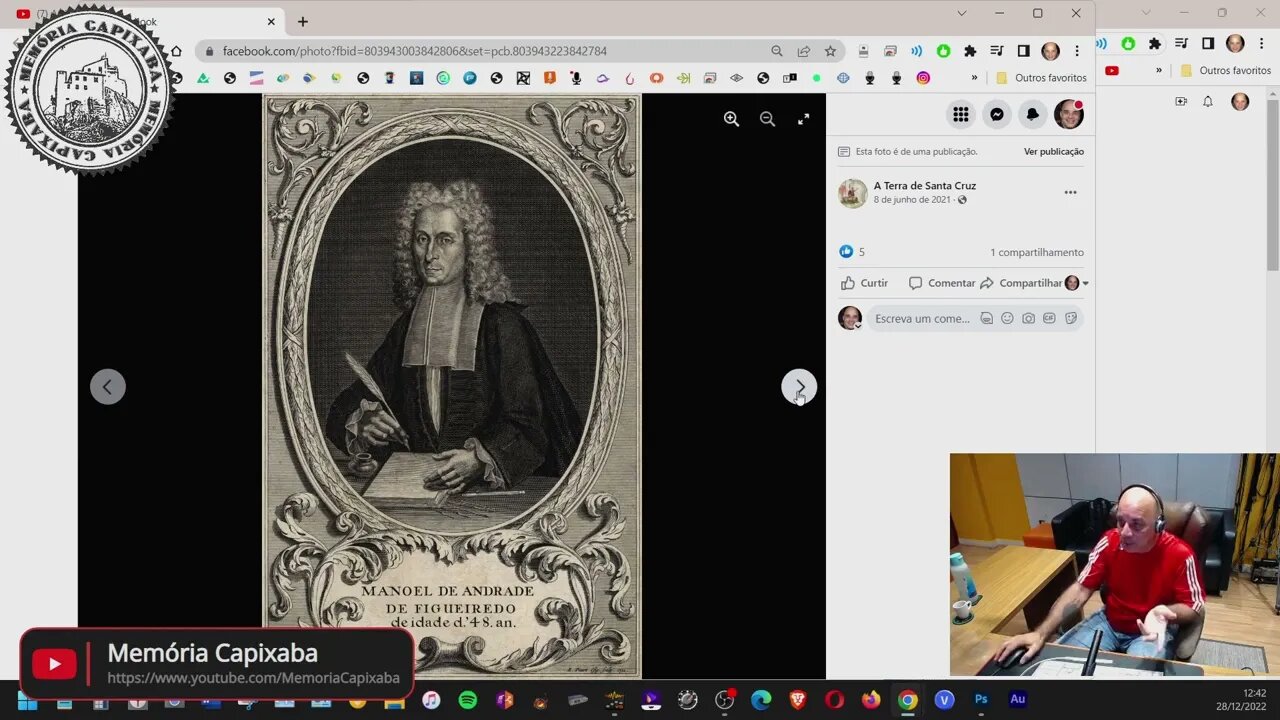This screenshot has height=720, width=1280.
Task: Open Photoshop from the taskbar
Action: [x=981, y=700]
